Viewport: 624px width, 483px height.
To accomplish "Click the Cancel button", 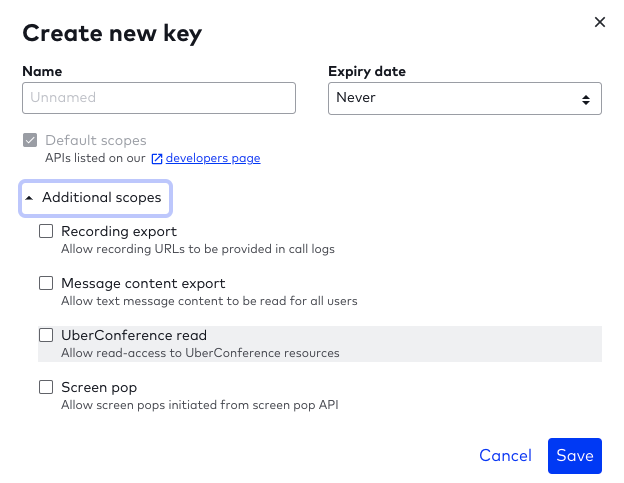I will 505,456.
